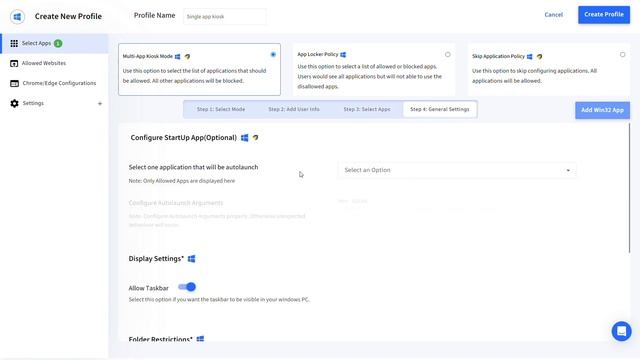640x360 pixels.
Task: Click Windows icon beside App Locker Policy
Action: 343,54
